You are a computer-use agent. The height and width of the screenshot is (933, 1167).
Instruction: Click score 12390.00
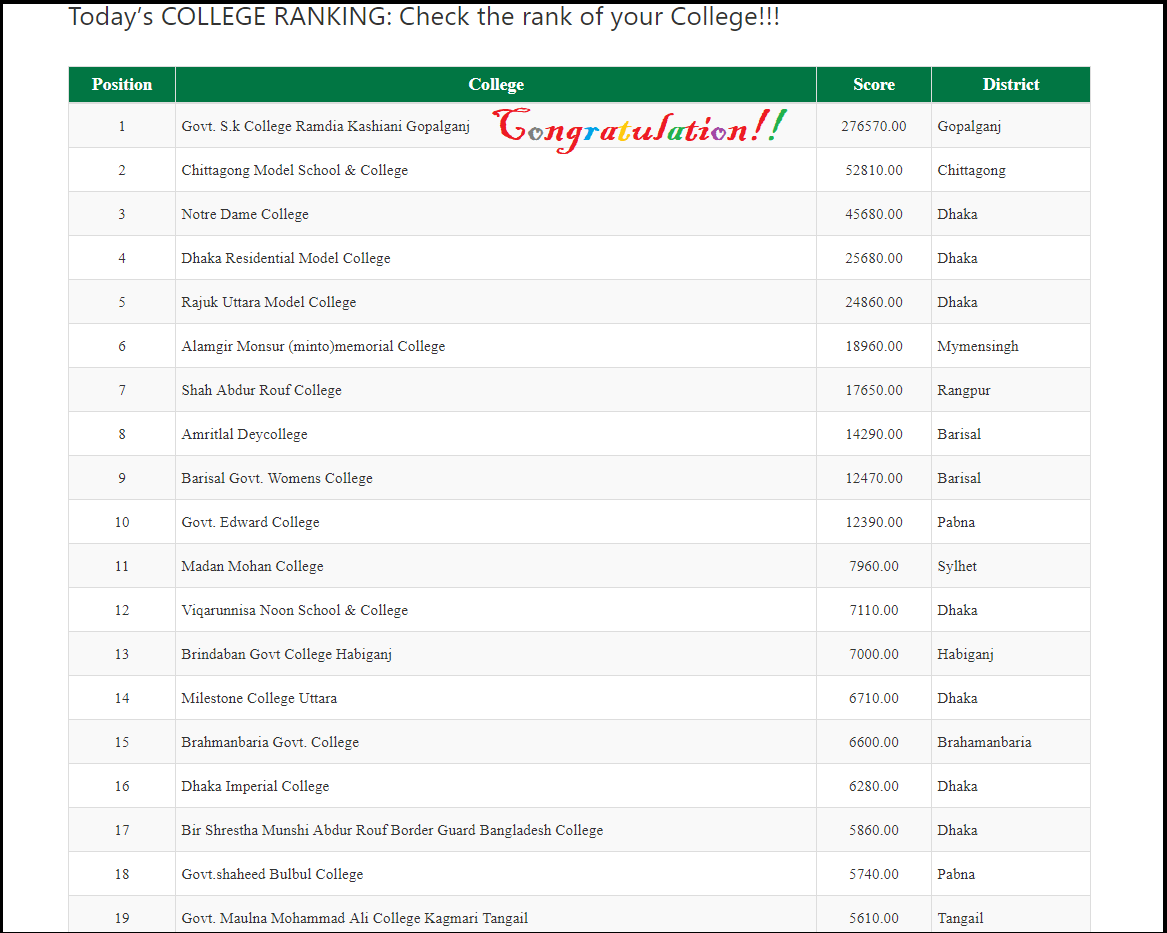tap(874, 522)
